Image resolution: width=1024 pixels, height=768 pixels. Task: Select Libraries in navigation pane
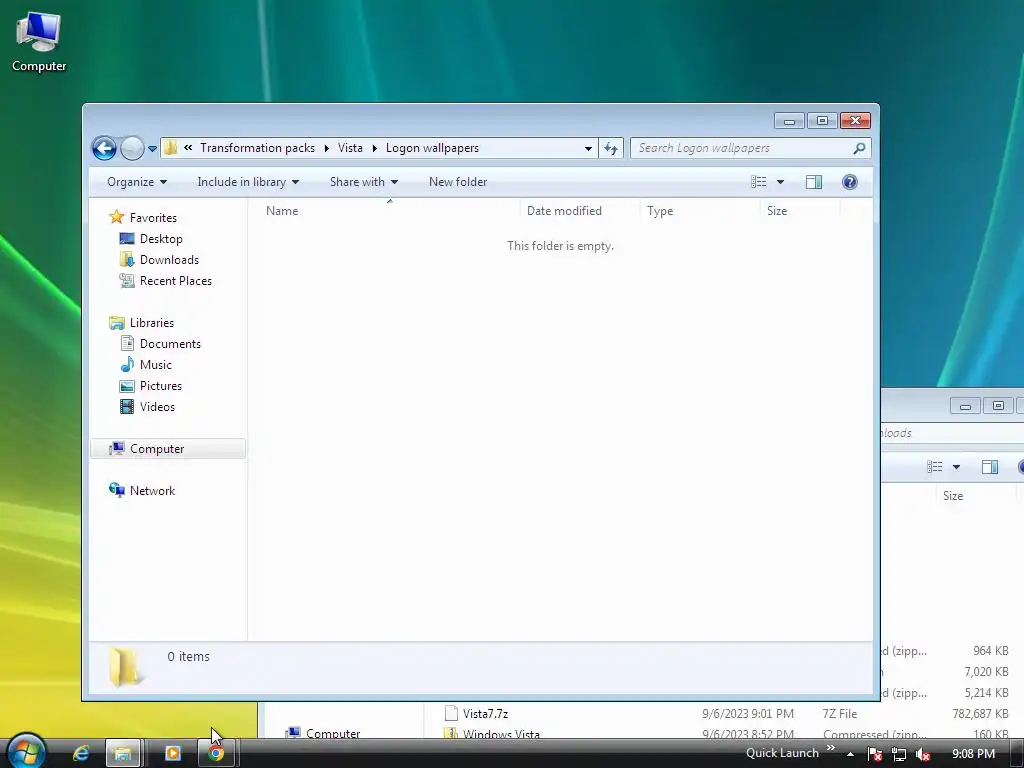click(x=152, y=323)
